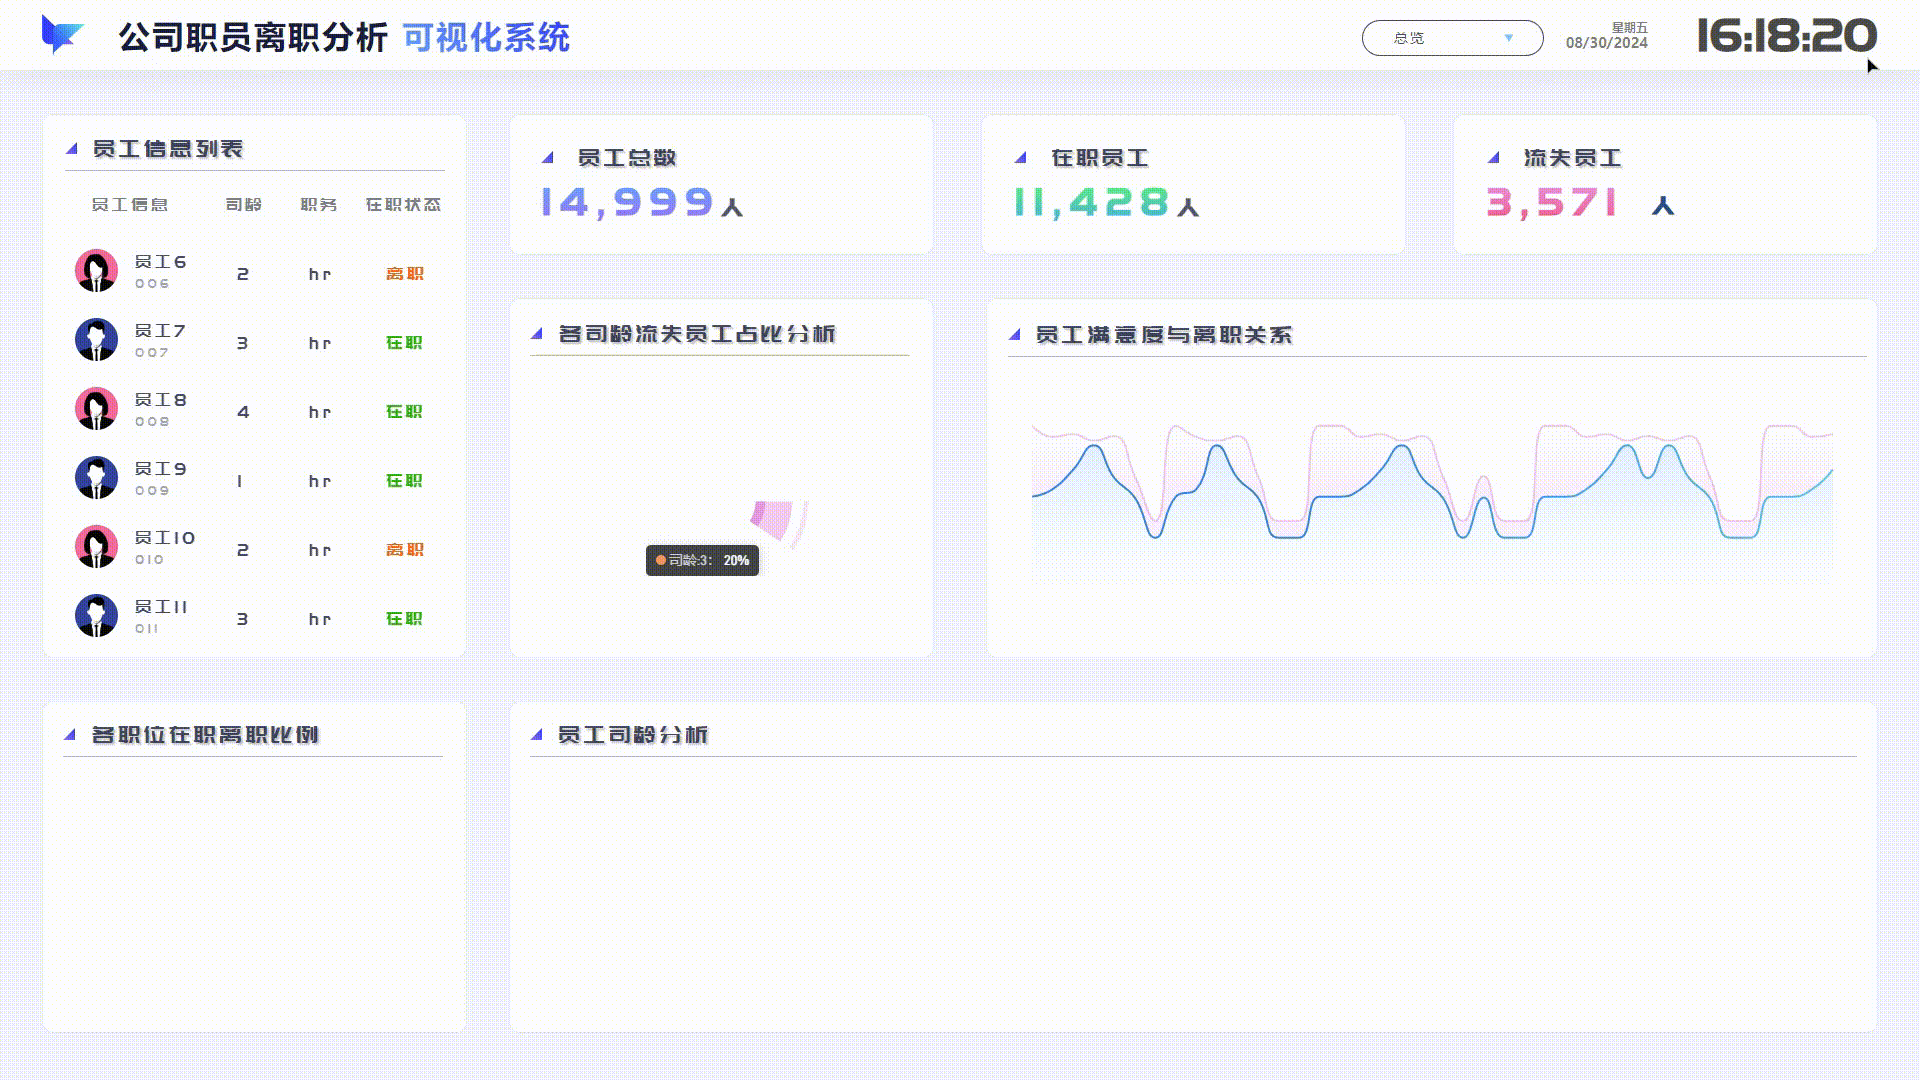Click the 08/30/2024 date text
The image size is (1920, 1080).
[x=1606, y=43]
